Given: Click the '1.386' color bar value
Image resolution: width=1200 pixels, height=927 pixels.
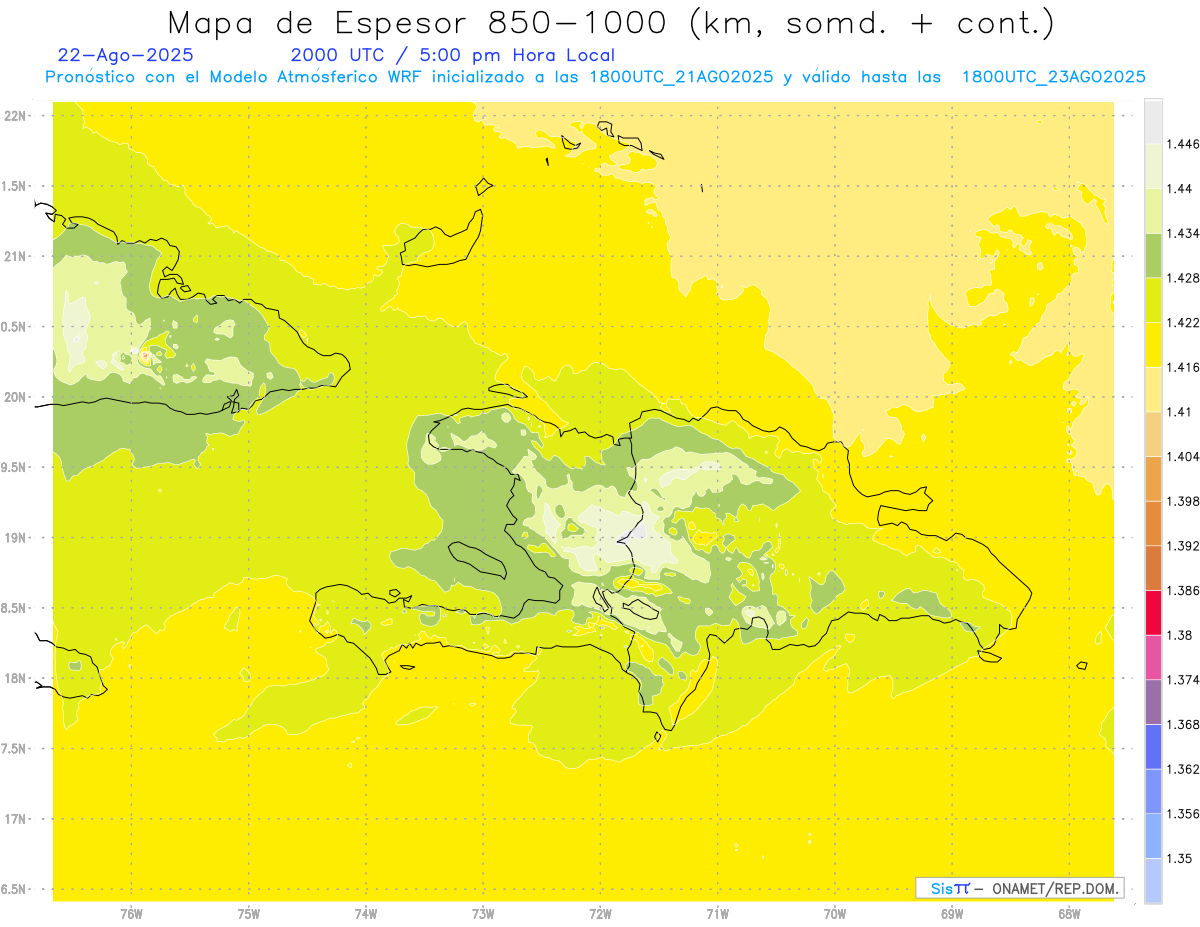Looking at the screenshot, I should coord(1183,591).
